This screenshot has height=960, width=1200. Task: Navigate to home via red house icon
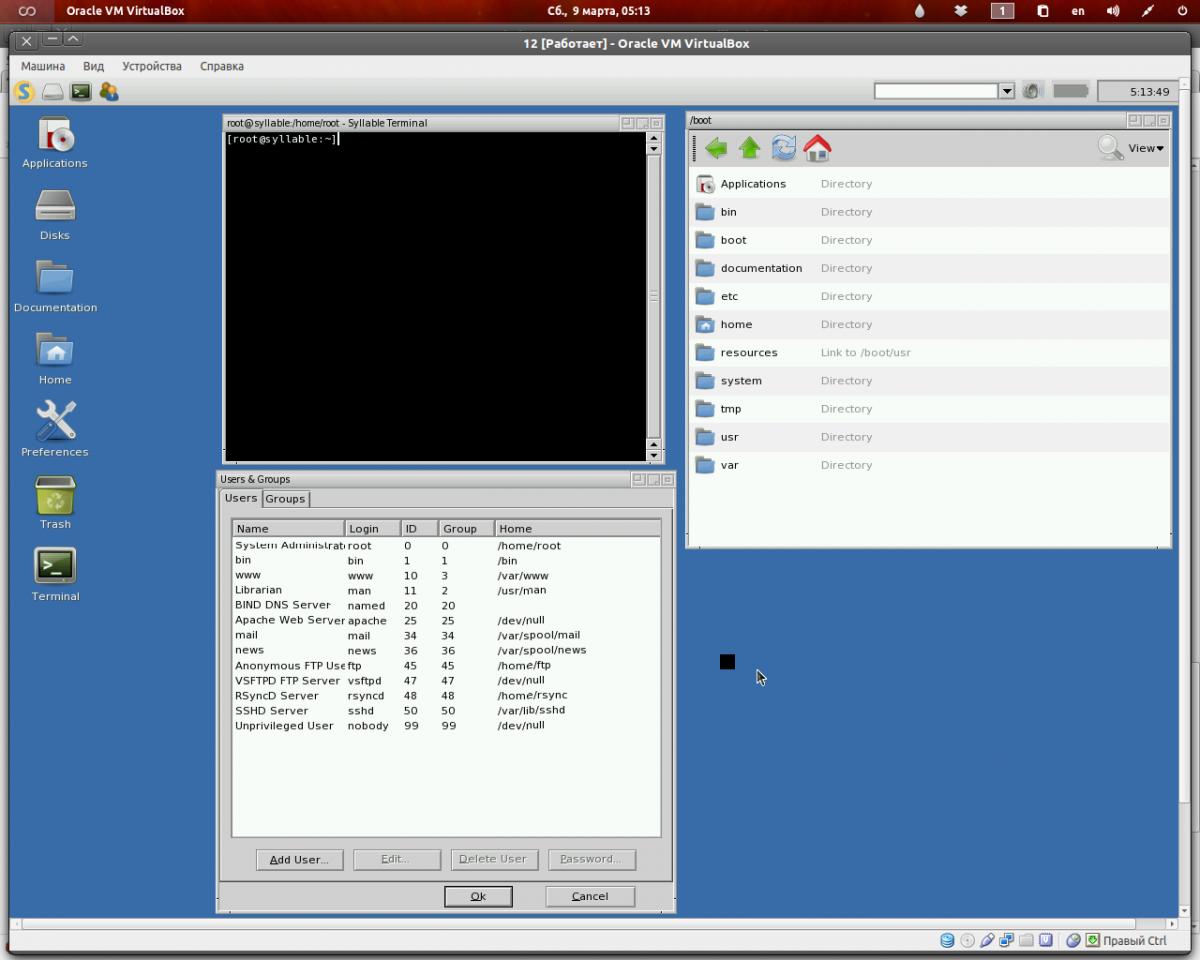pos(817,149)
